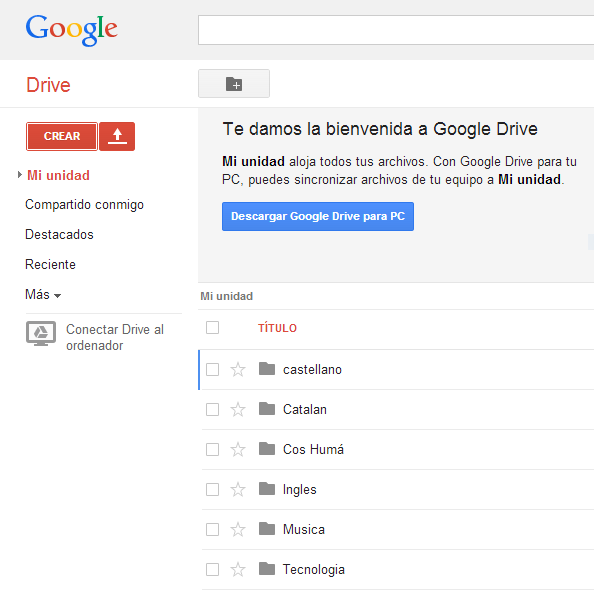Open the Tecnologia folder name
594x597 pixels.
tap(313, 570)
